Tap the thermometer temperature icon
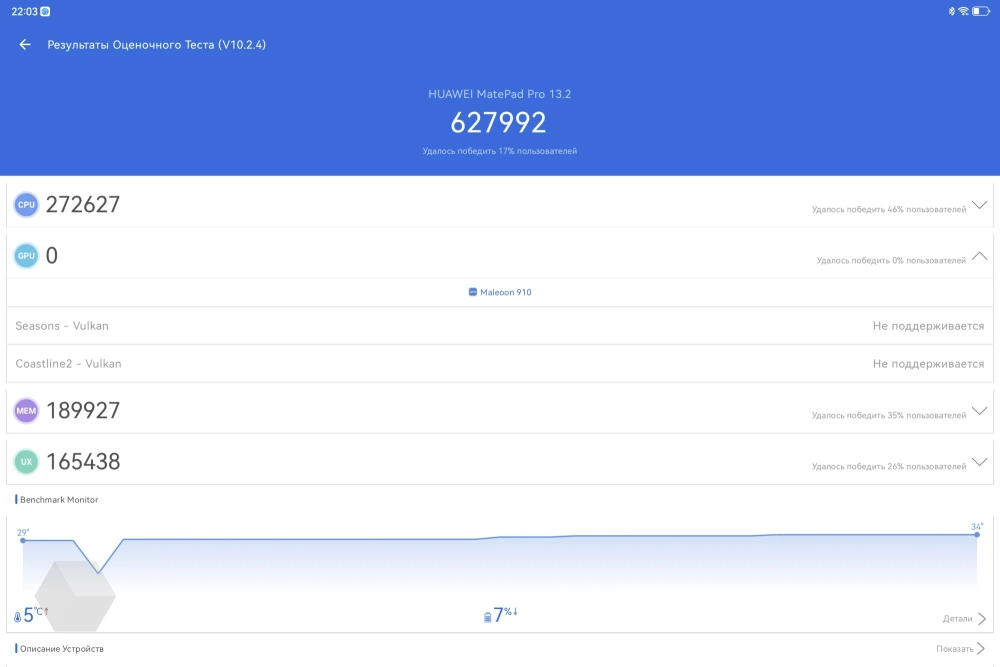Viewport: 1000px width, 667px height. pos(17,617)
